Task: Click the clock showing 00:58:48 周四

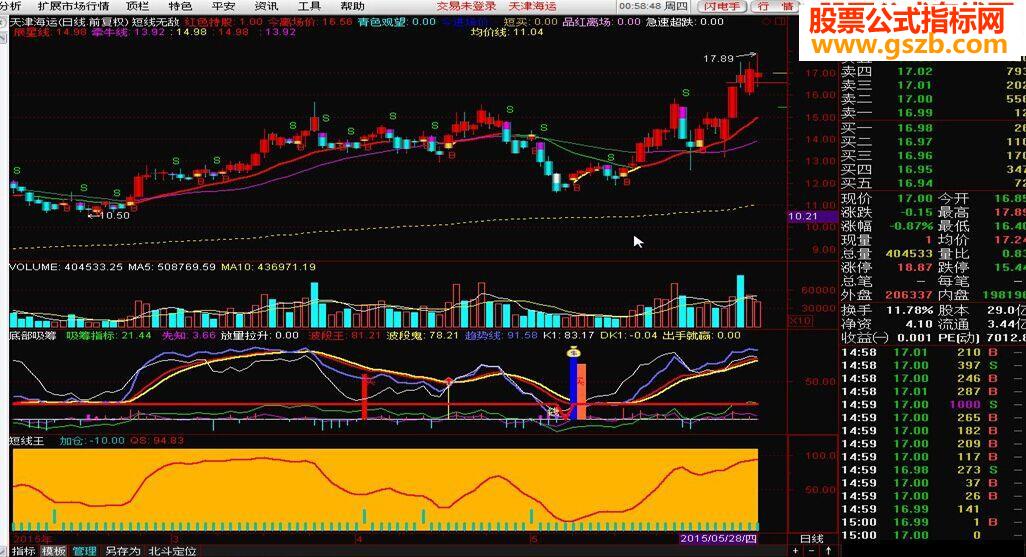Action: pos(652,6)
